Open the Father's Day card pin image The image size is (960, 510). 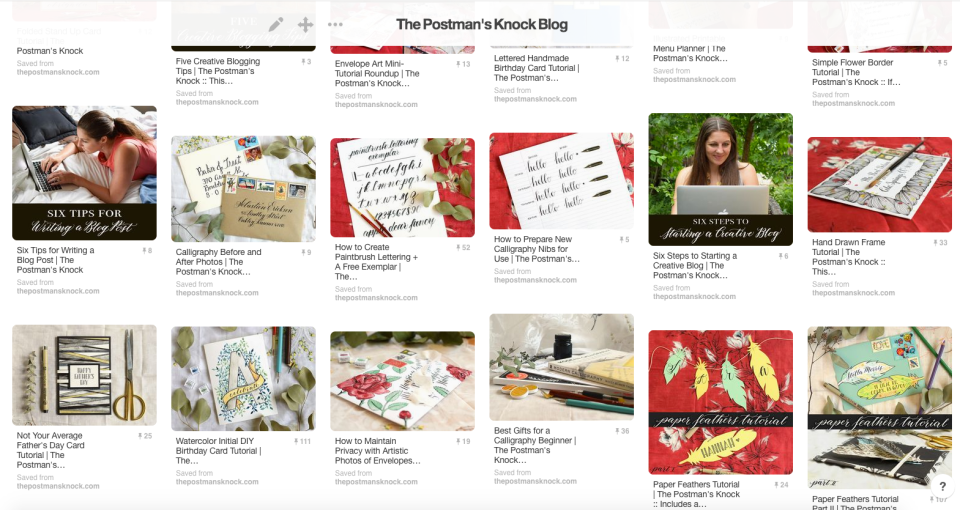(84, 375)
